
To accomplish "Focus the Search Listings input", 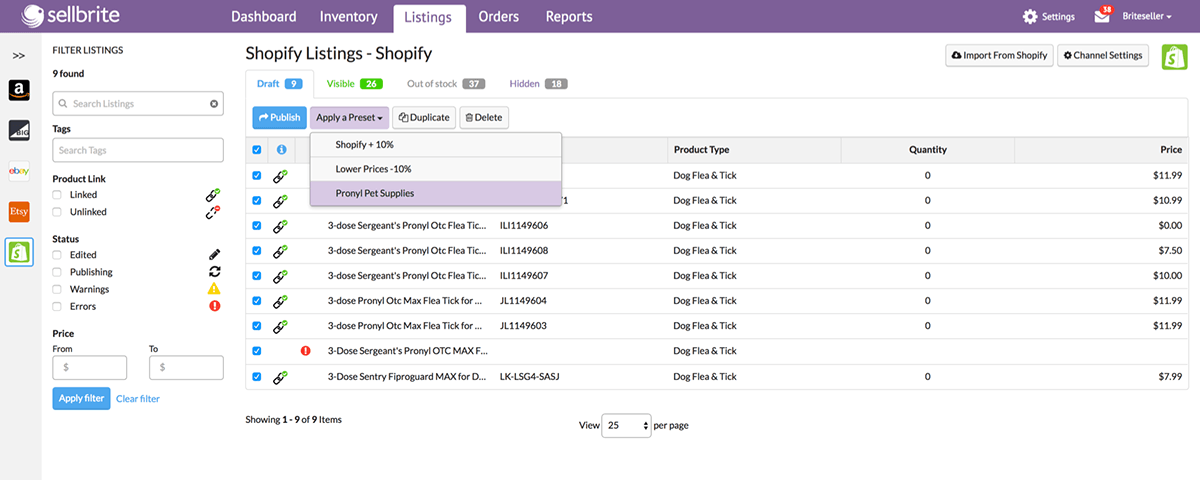I will point(138,104).
